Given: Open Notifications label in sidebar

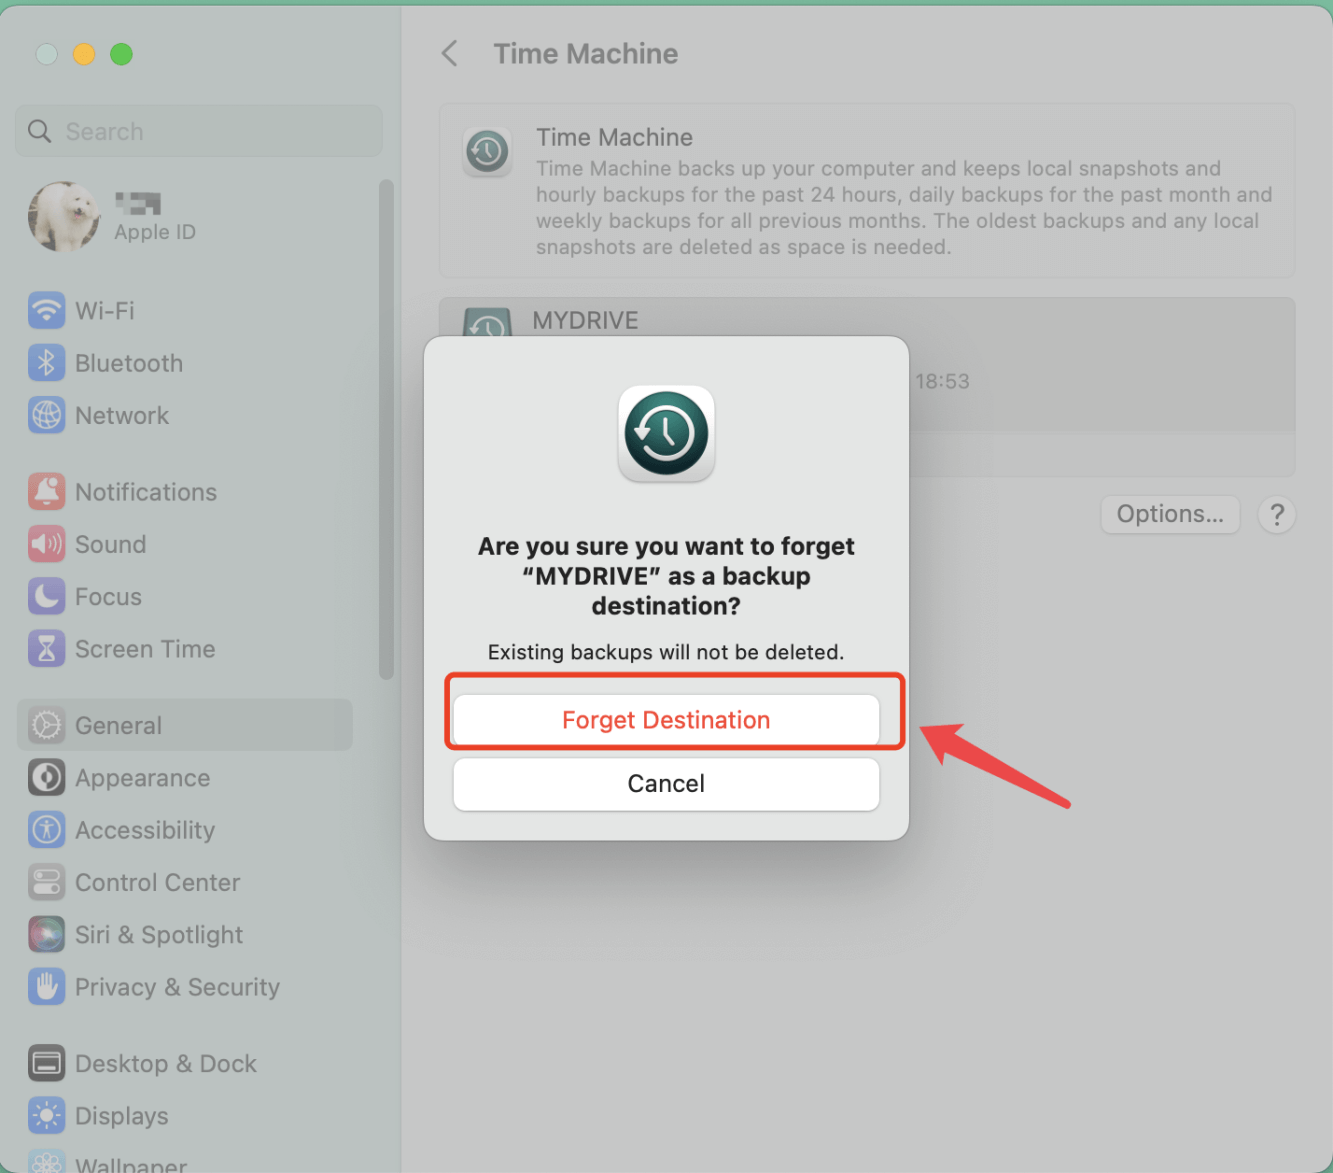Looking at the screenshot, I should point(146,492).
